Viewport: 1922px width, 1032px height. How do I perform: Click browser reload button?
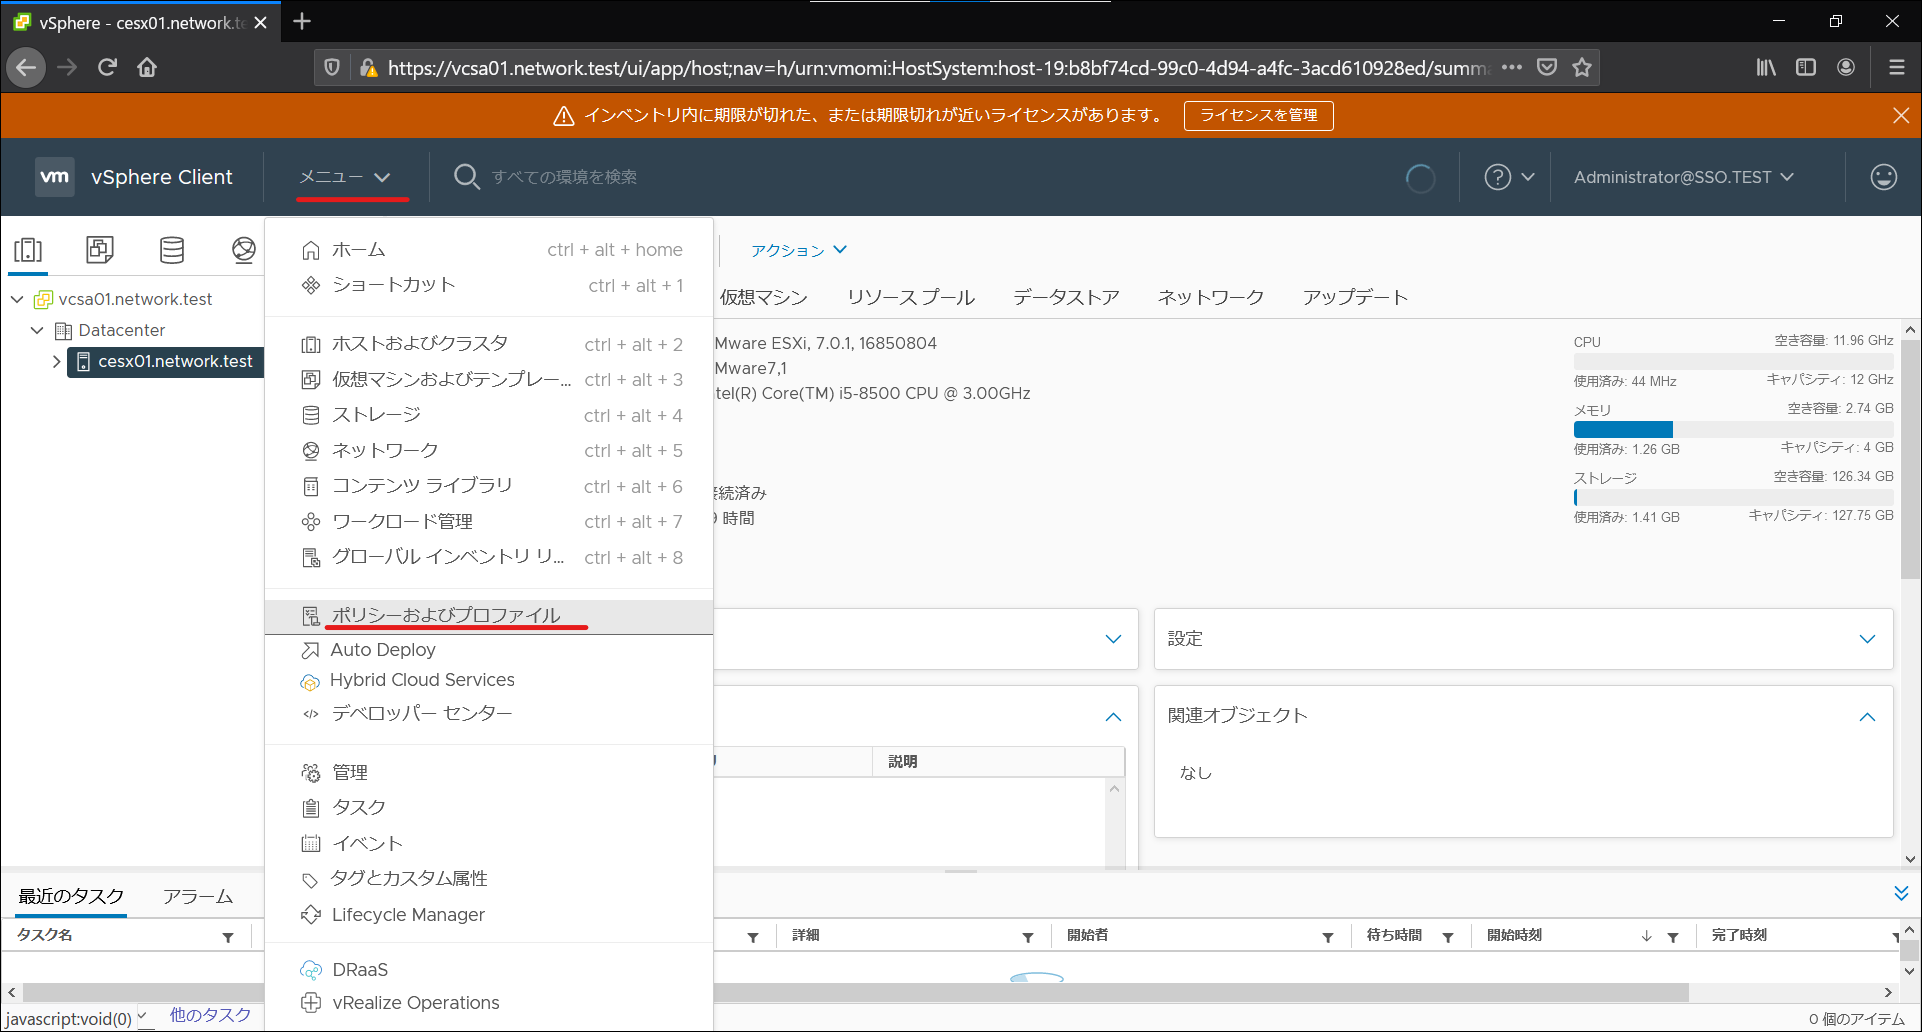tap(107, 67)
